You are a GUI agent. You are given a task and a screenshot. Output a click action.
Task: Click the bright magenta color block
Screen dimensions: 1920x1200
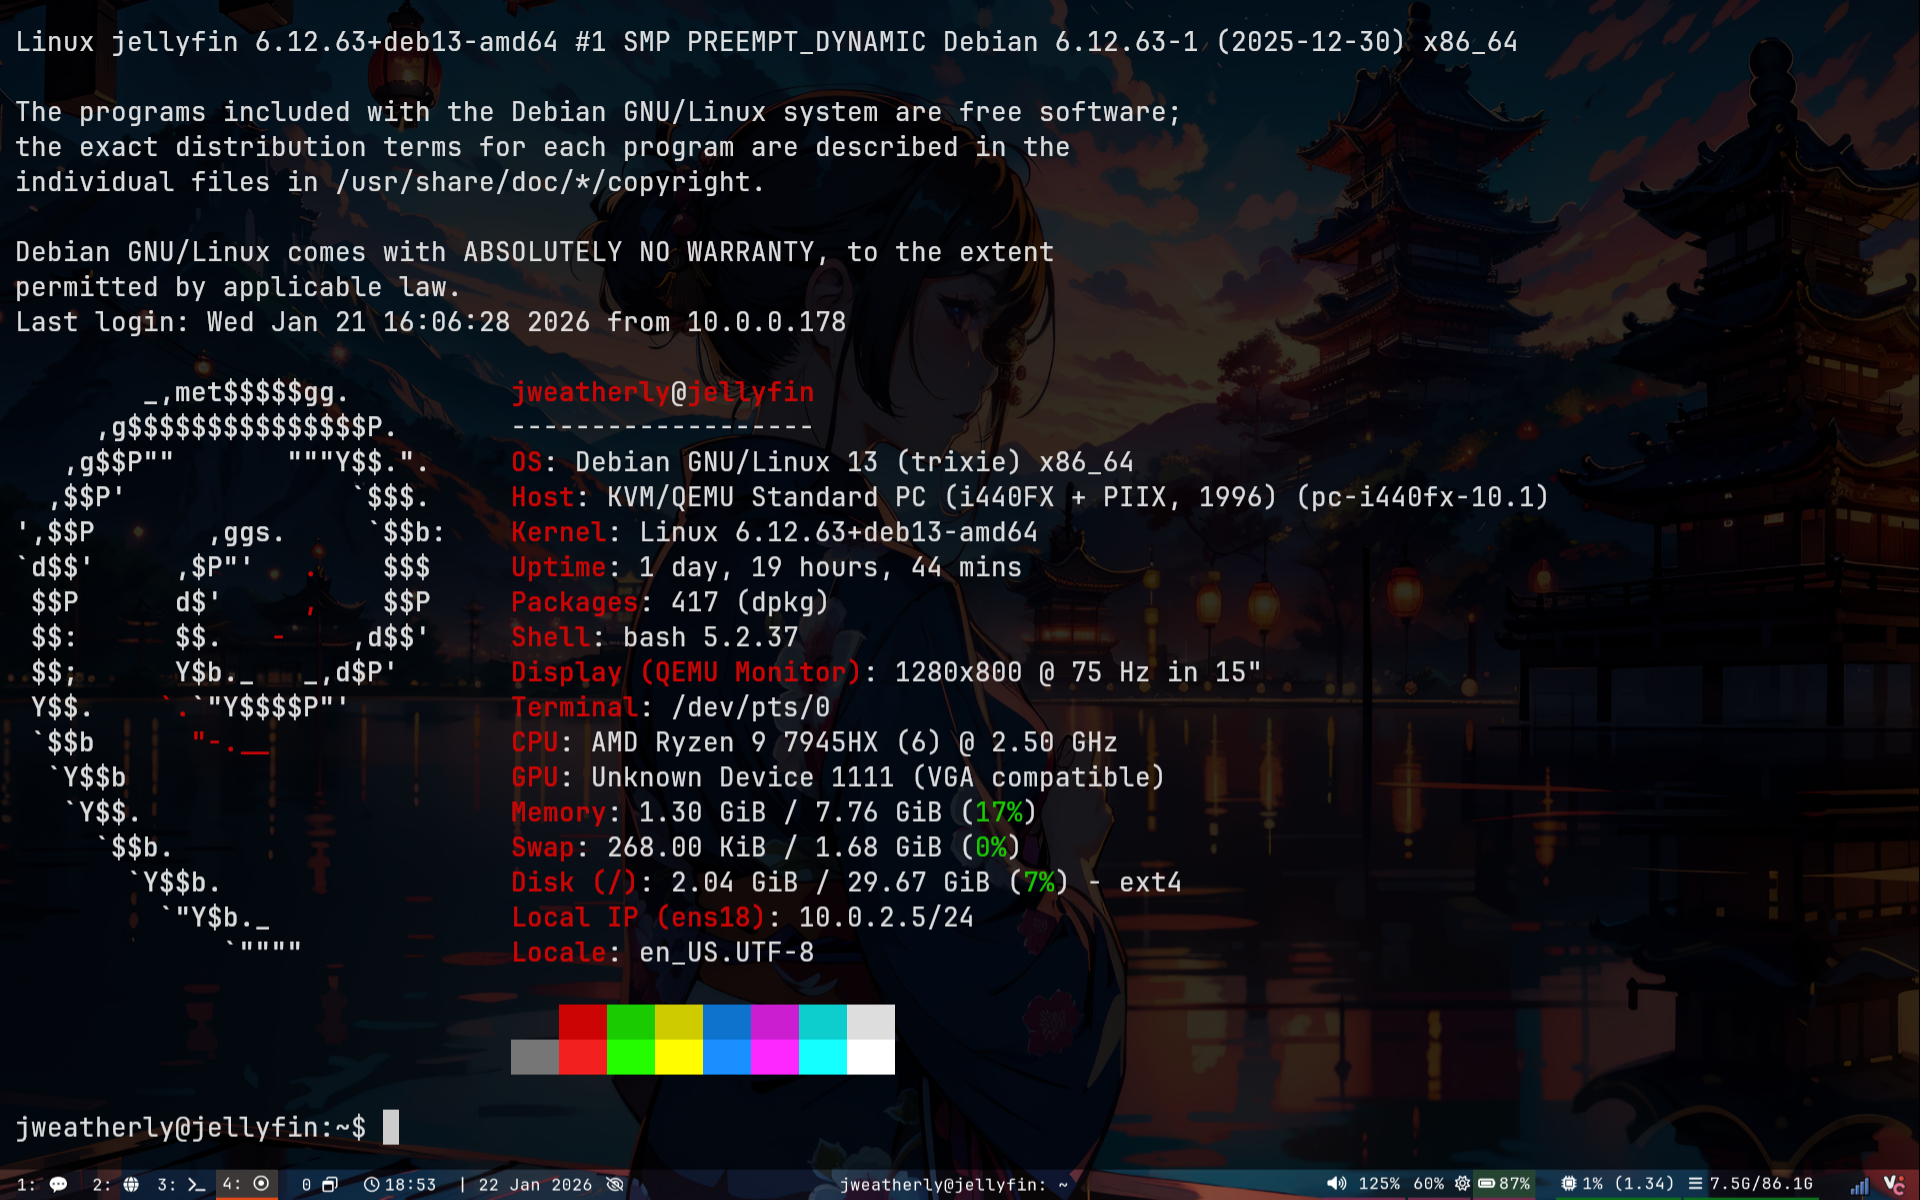(x=775, y=1057)
